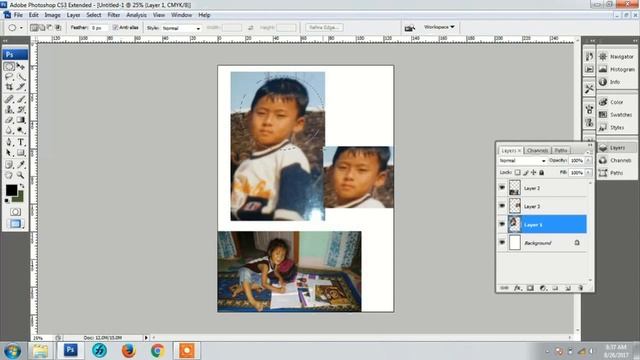Hide Layer 3 using eye icon
Image resolution: width=640 pixels, height=360 pixels.
[502, 206]
